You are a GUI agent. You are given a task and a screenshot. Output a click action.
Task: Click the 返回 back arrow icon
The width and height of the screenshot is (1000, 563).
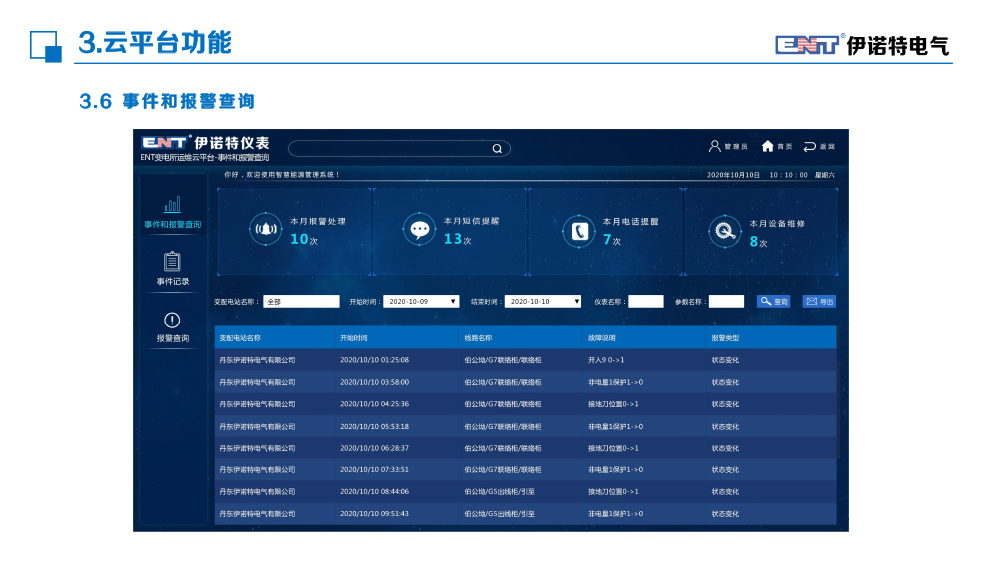[809, 146]
